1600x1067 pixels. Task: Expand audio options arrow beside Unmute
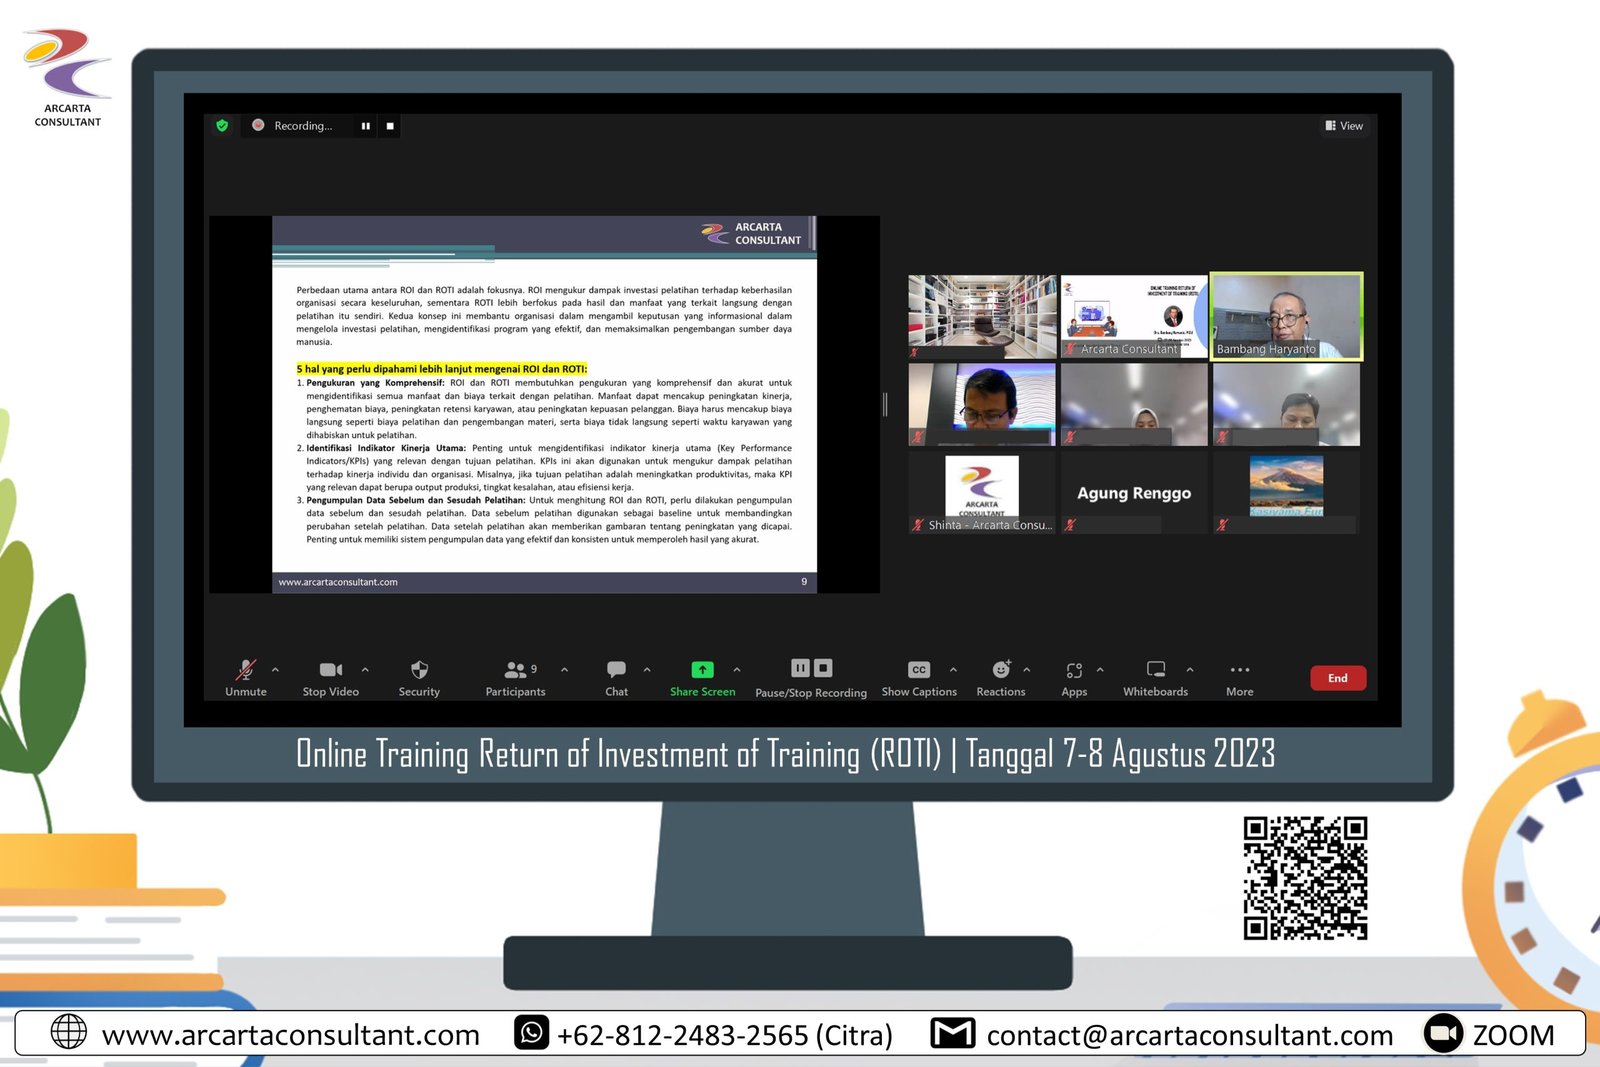[276, 670]
